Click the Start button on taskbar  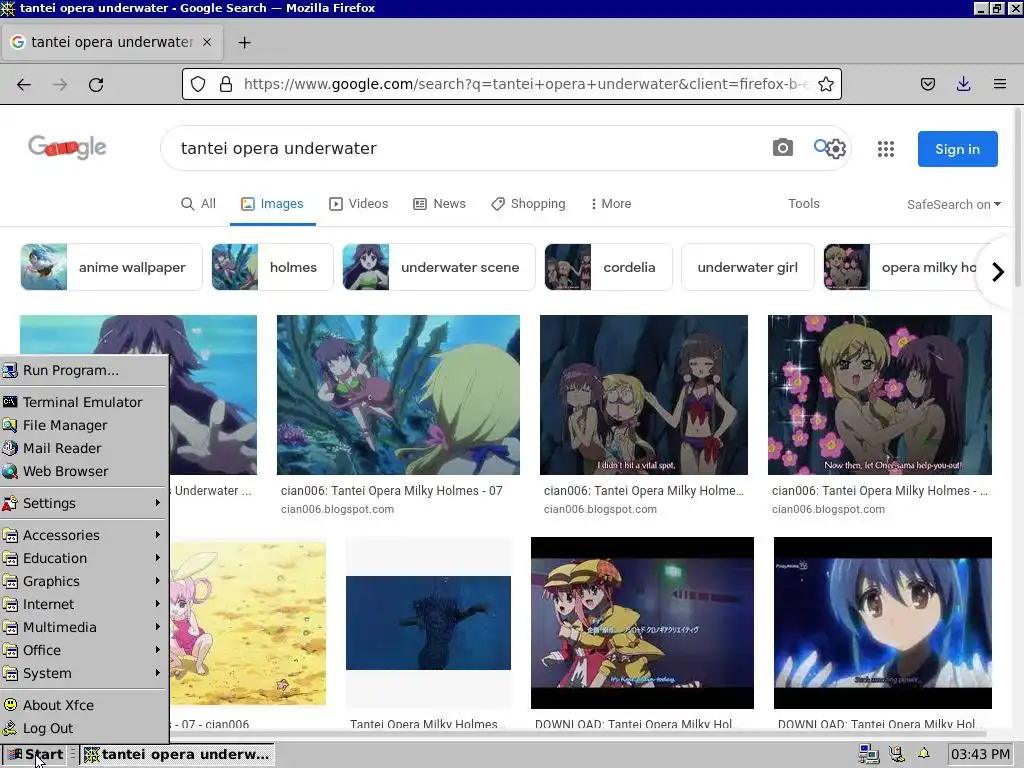34,754
